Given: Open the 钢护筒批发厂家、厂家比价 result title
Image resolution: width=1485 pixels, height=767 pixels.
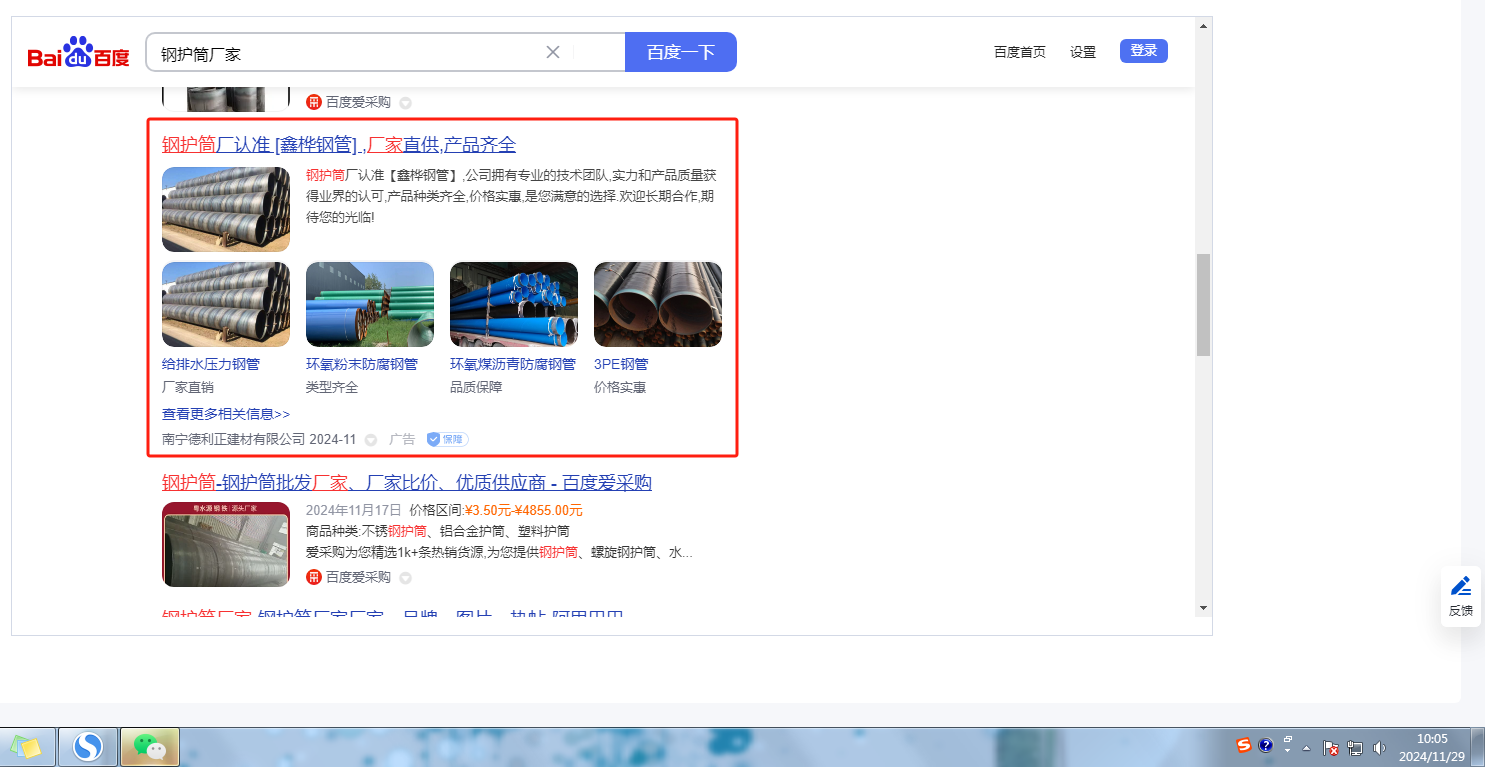Looking at the screenshot, I should (407, 483).
